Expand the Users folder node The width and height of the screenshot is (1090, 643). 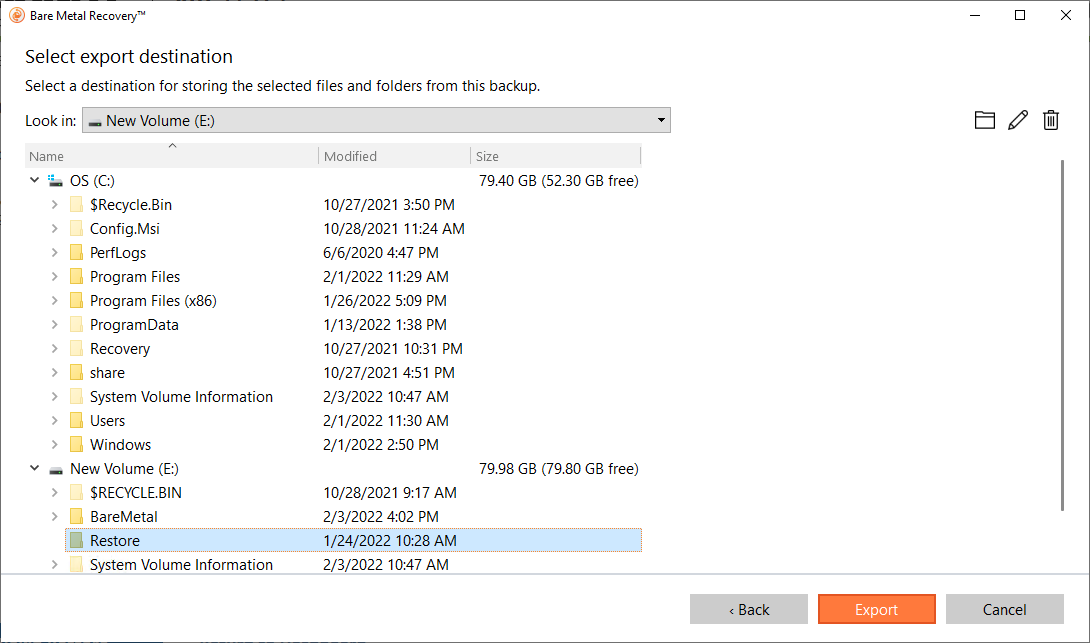coord(54,421)
